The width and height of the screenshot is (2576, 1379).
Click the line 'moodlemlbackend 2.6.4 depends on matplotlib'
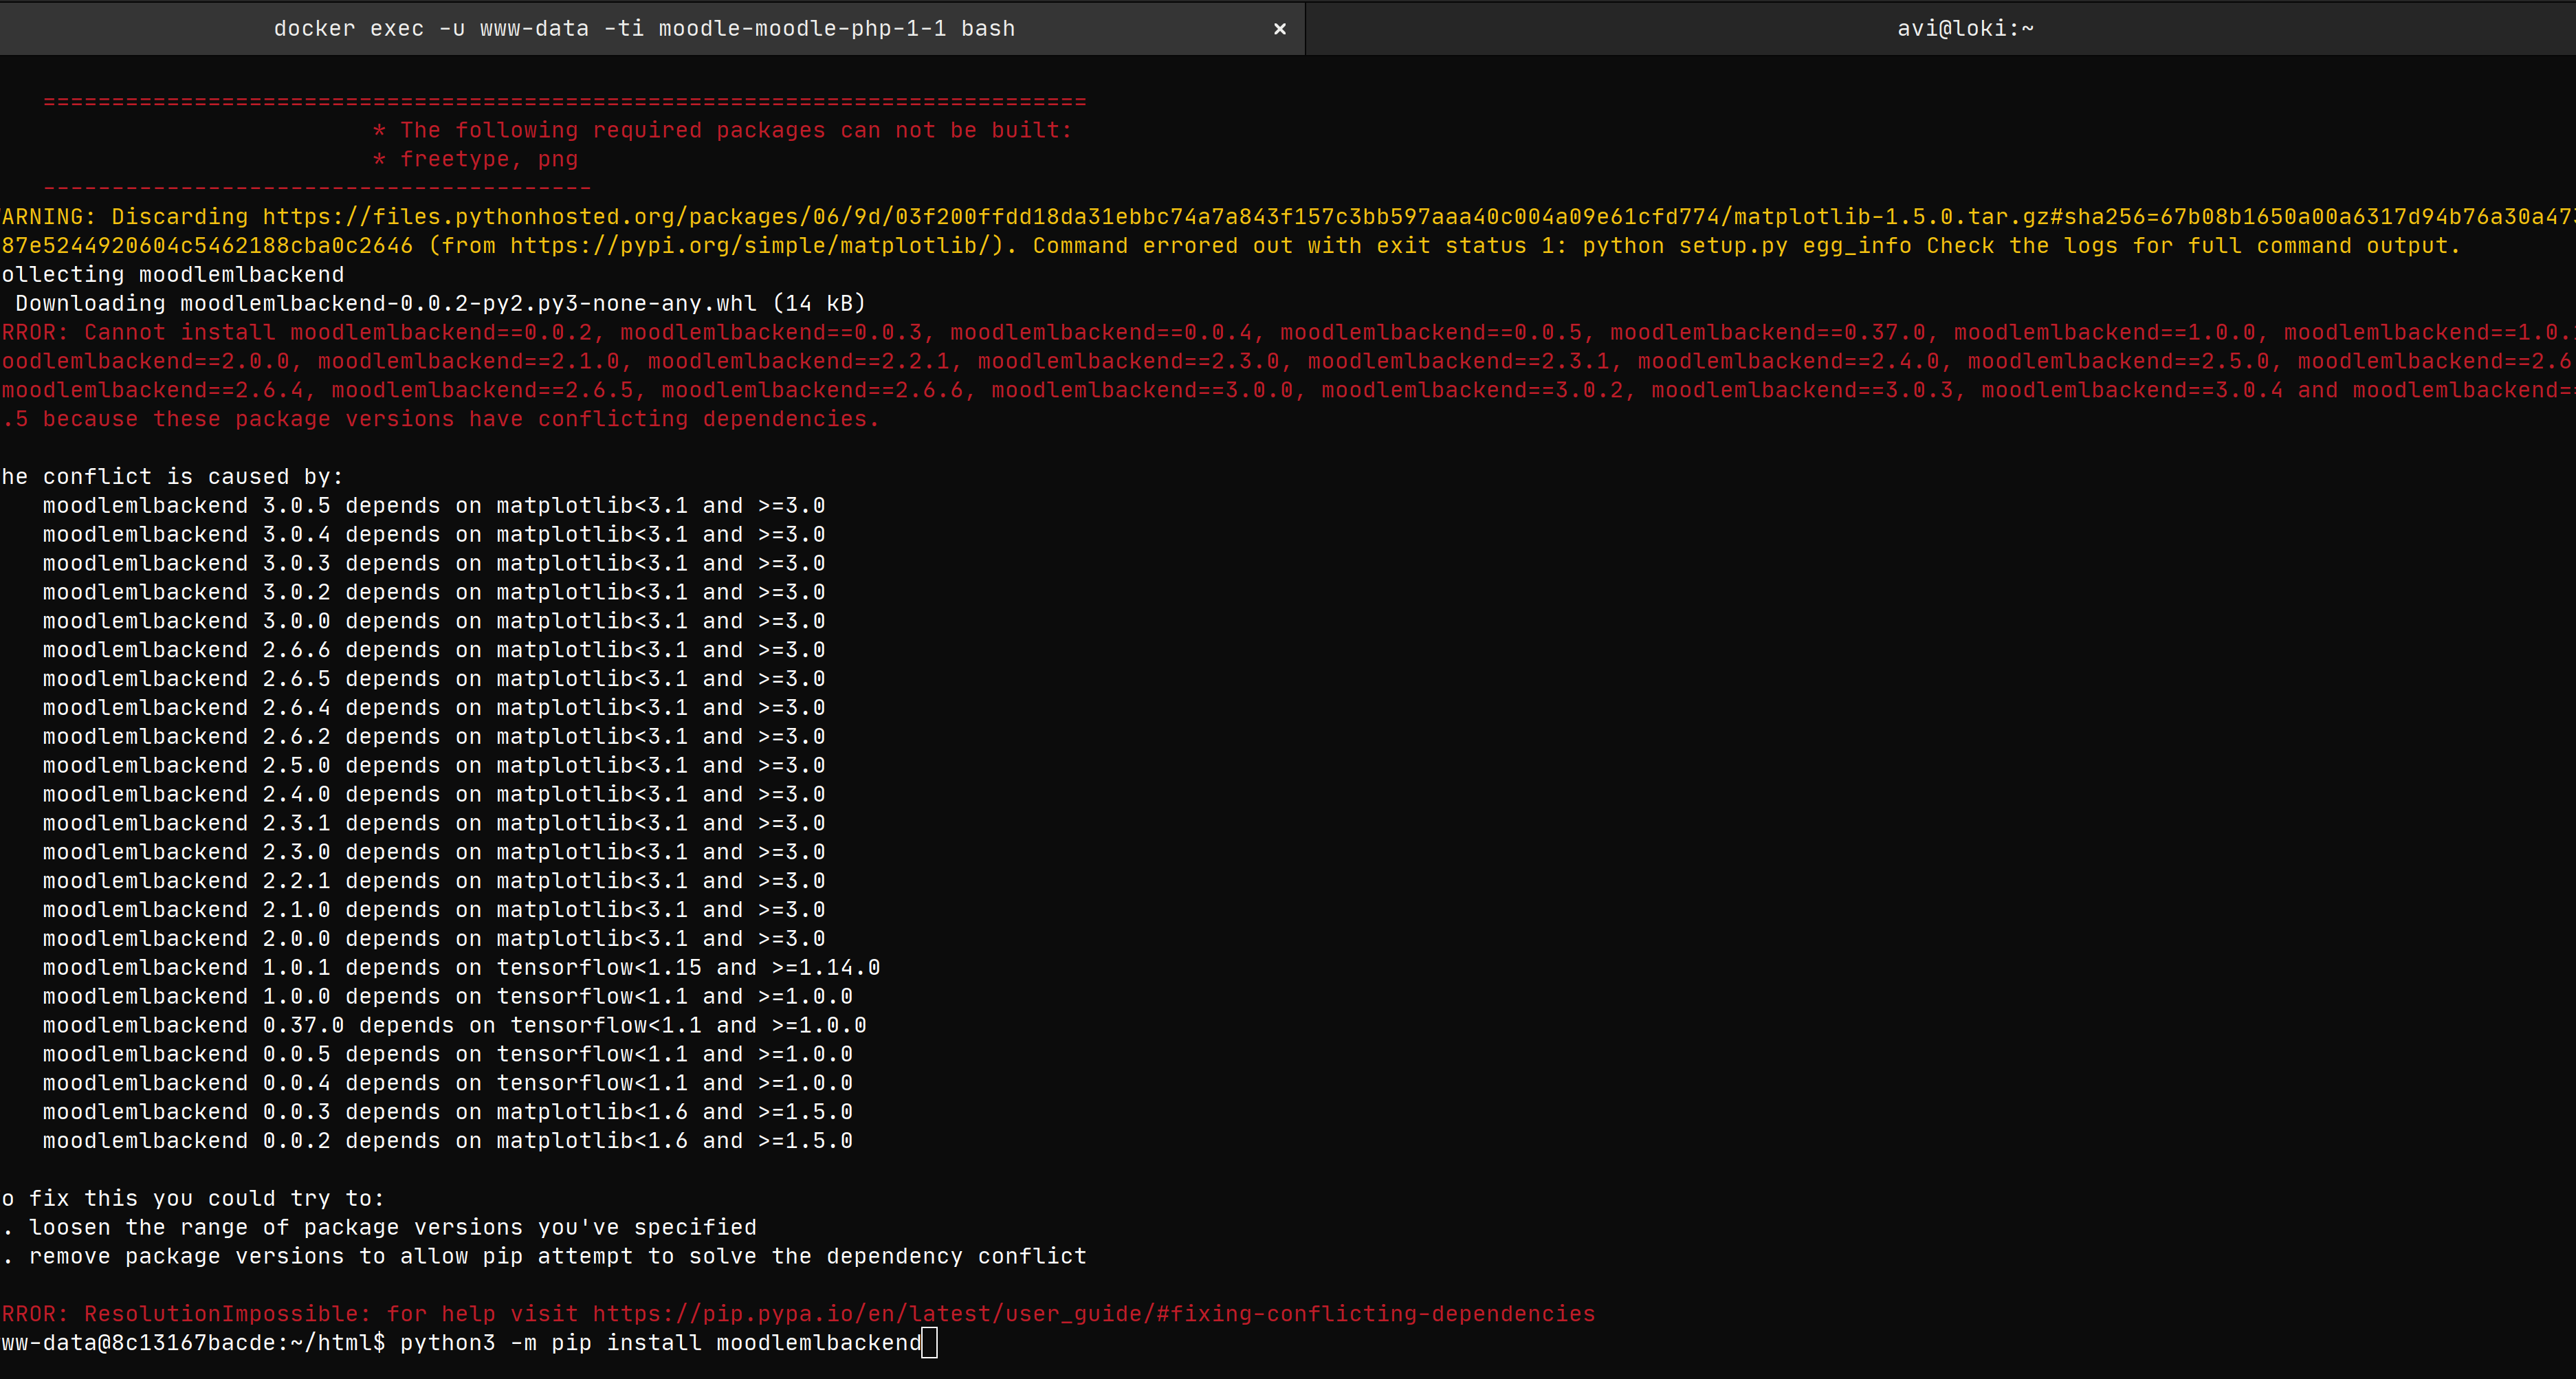coord(434,708)
